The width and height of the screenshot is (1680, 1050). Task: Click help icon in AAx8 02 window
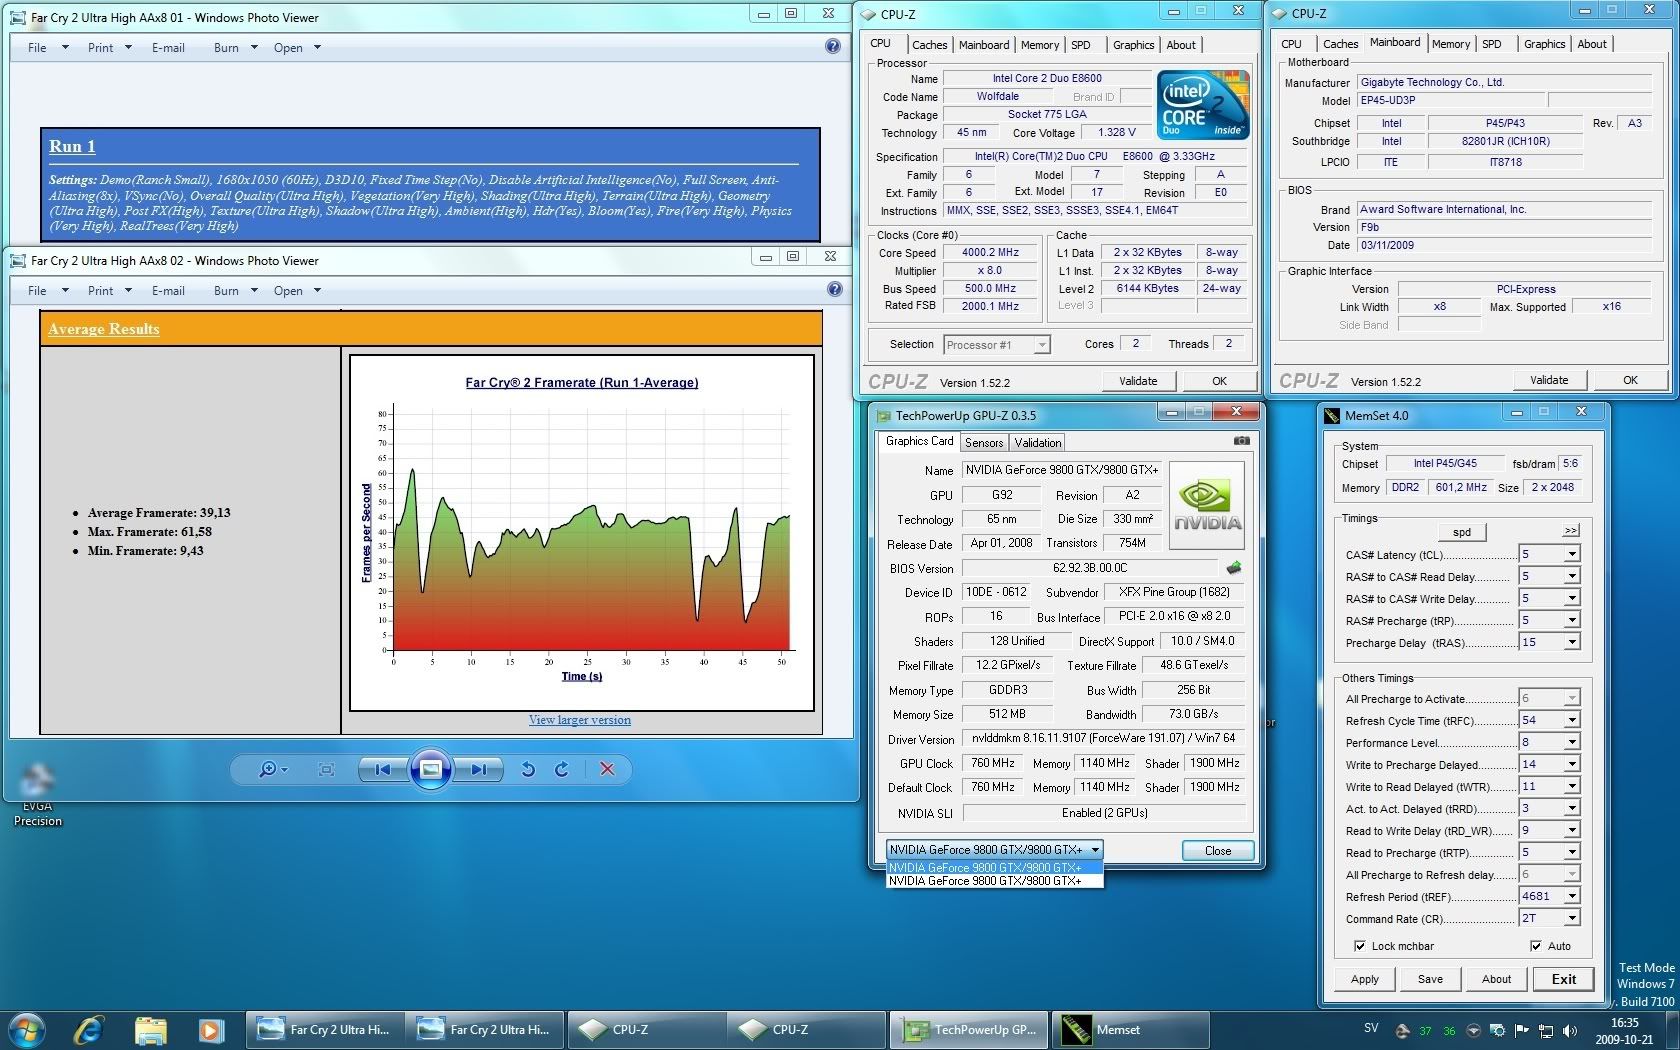coord(835,289)
